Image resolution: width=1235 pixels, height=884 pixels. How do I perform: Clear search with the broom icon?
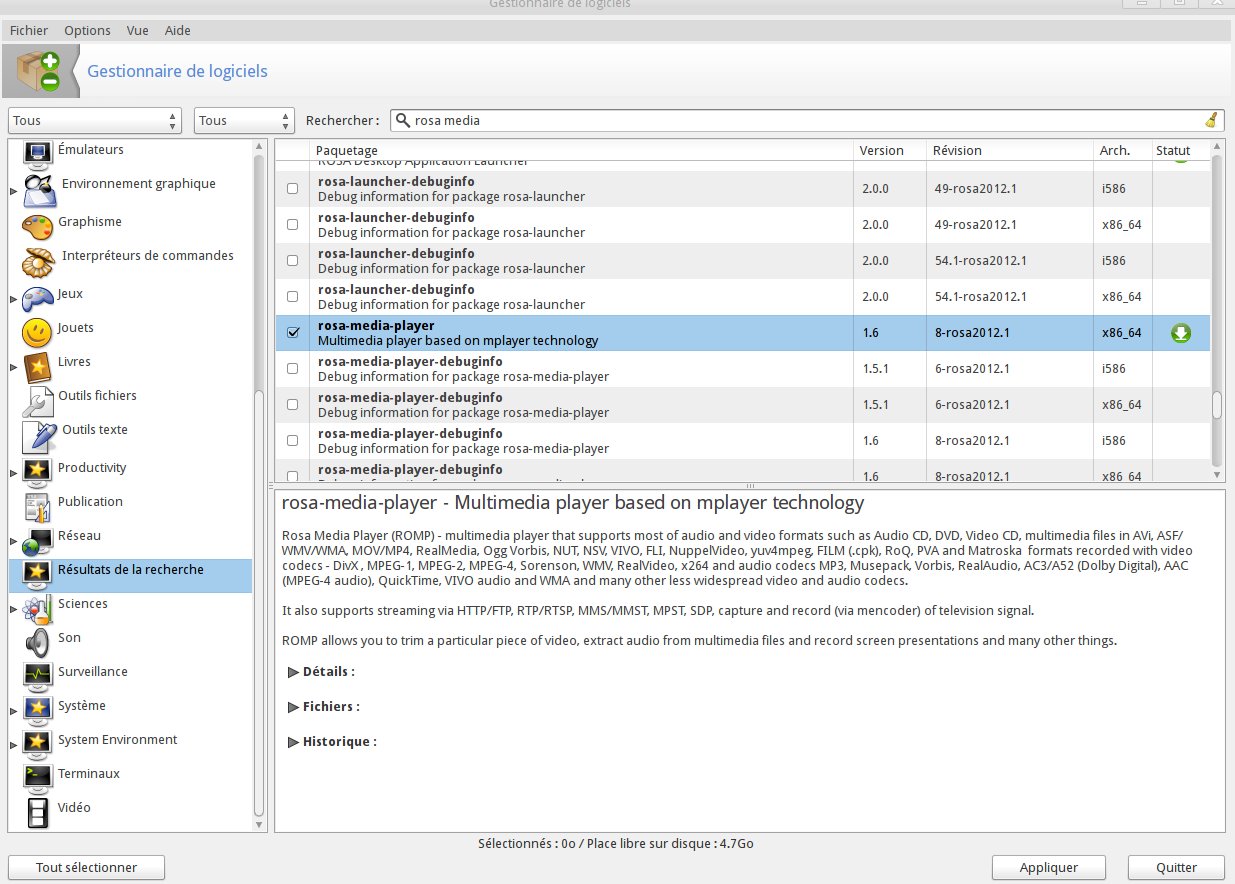click(1211, 120)
